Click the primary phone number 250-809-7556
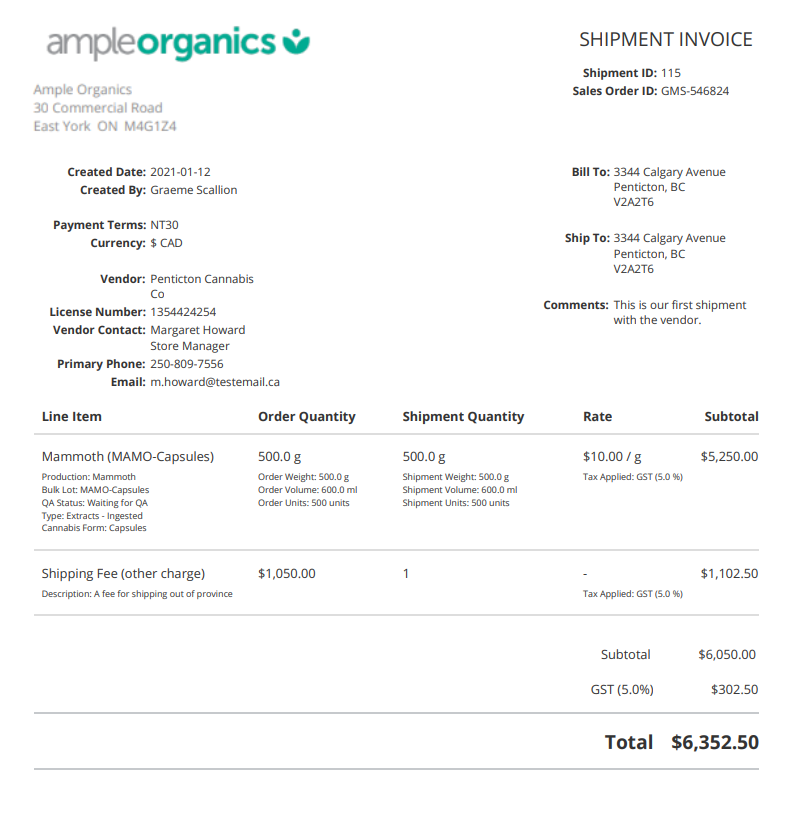The height and width of the screenshot is (822, 792). pos(187,364)
